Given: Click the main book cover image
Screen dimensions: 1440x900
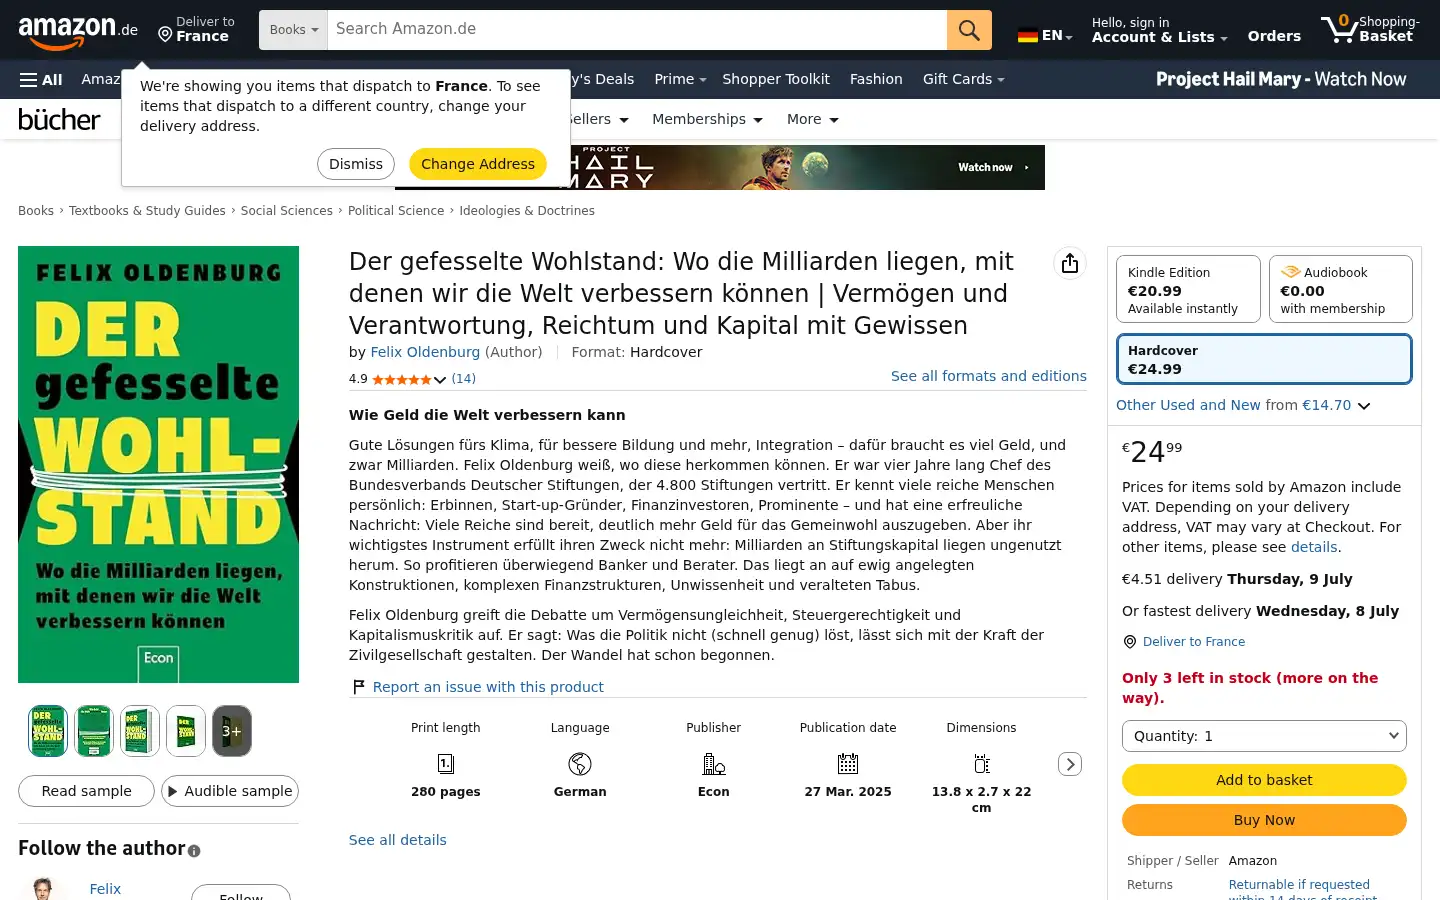Looking at the screenshot, I should tap(158, 464).
